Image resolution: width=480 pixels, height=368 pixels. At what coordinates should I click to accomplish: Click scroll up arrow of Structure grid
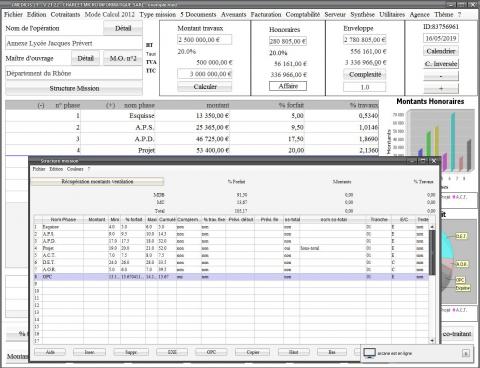click(x=432, y=227)
